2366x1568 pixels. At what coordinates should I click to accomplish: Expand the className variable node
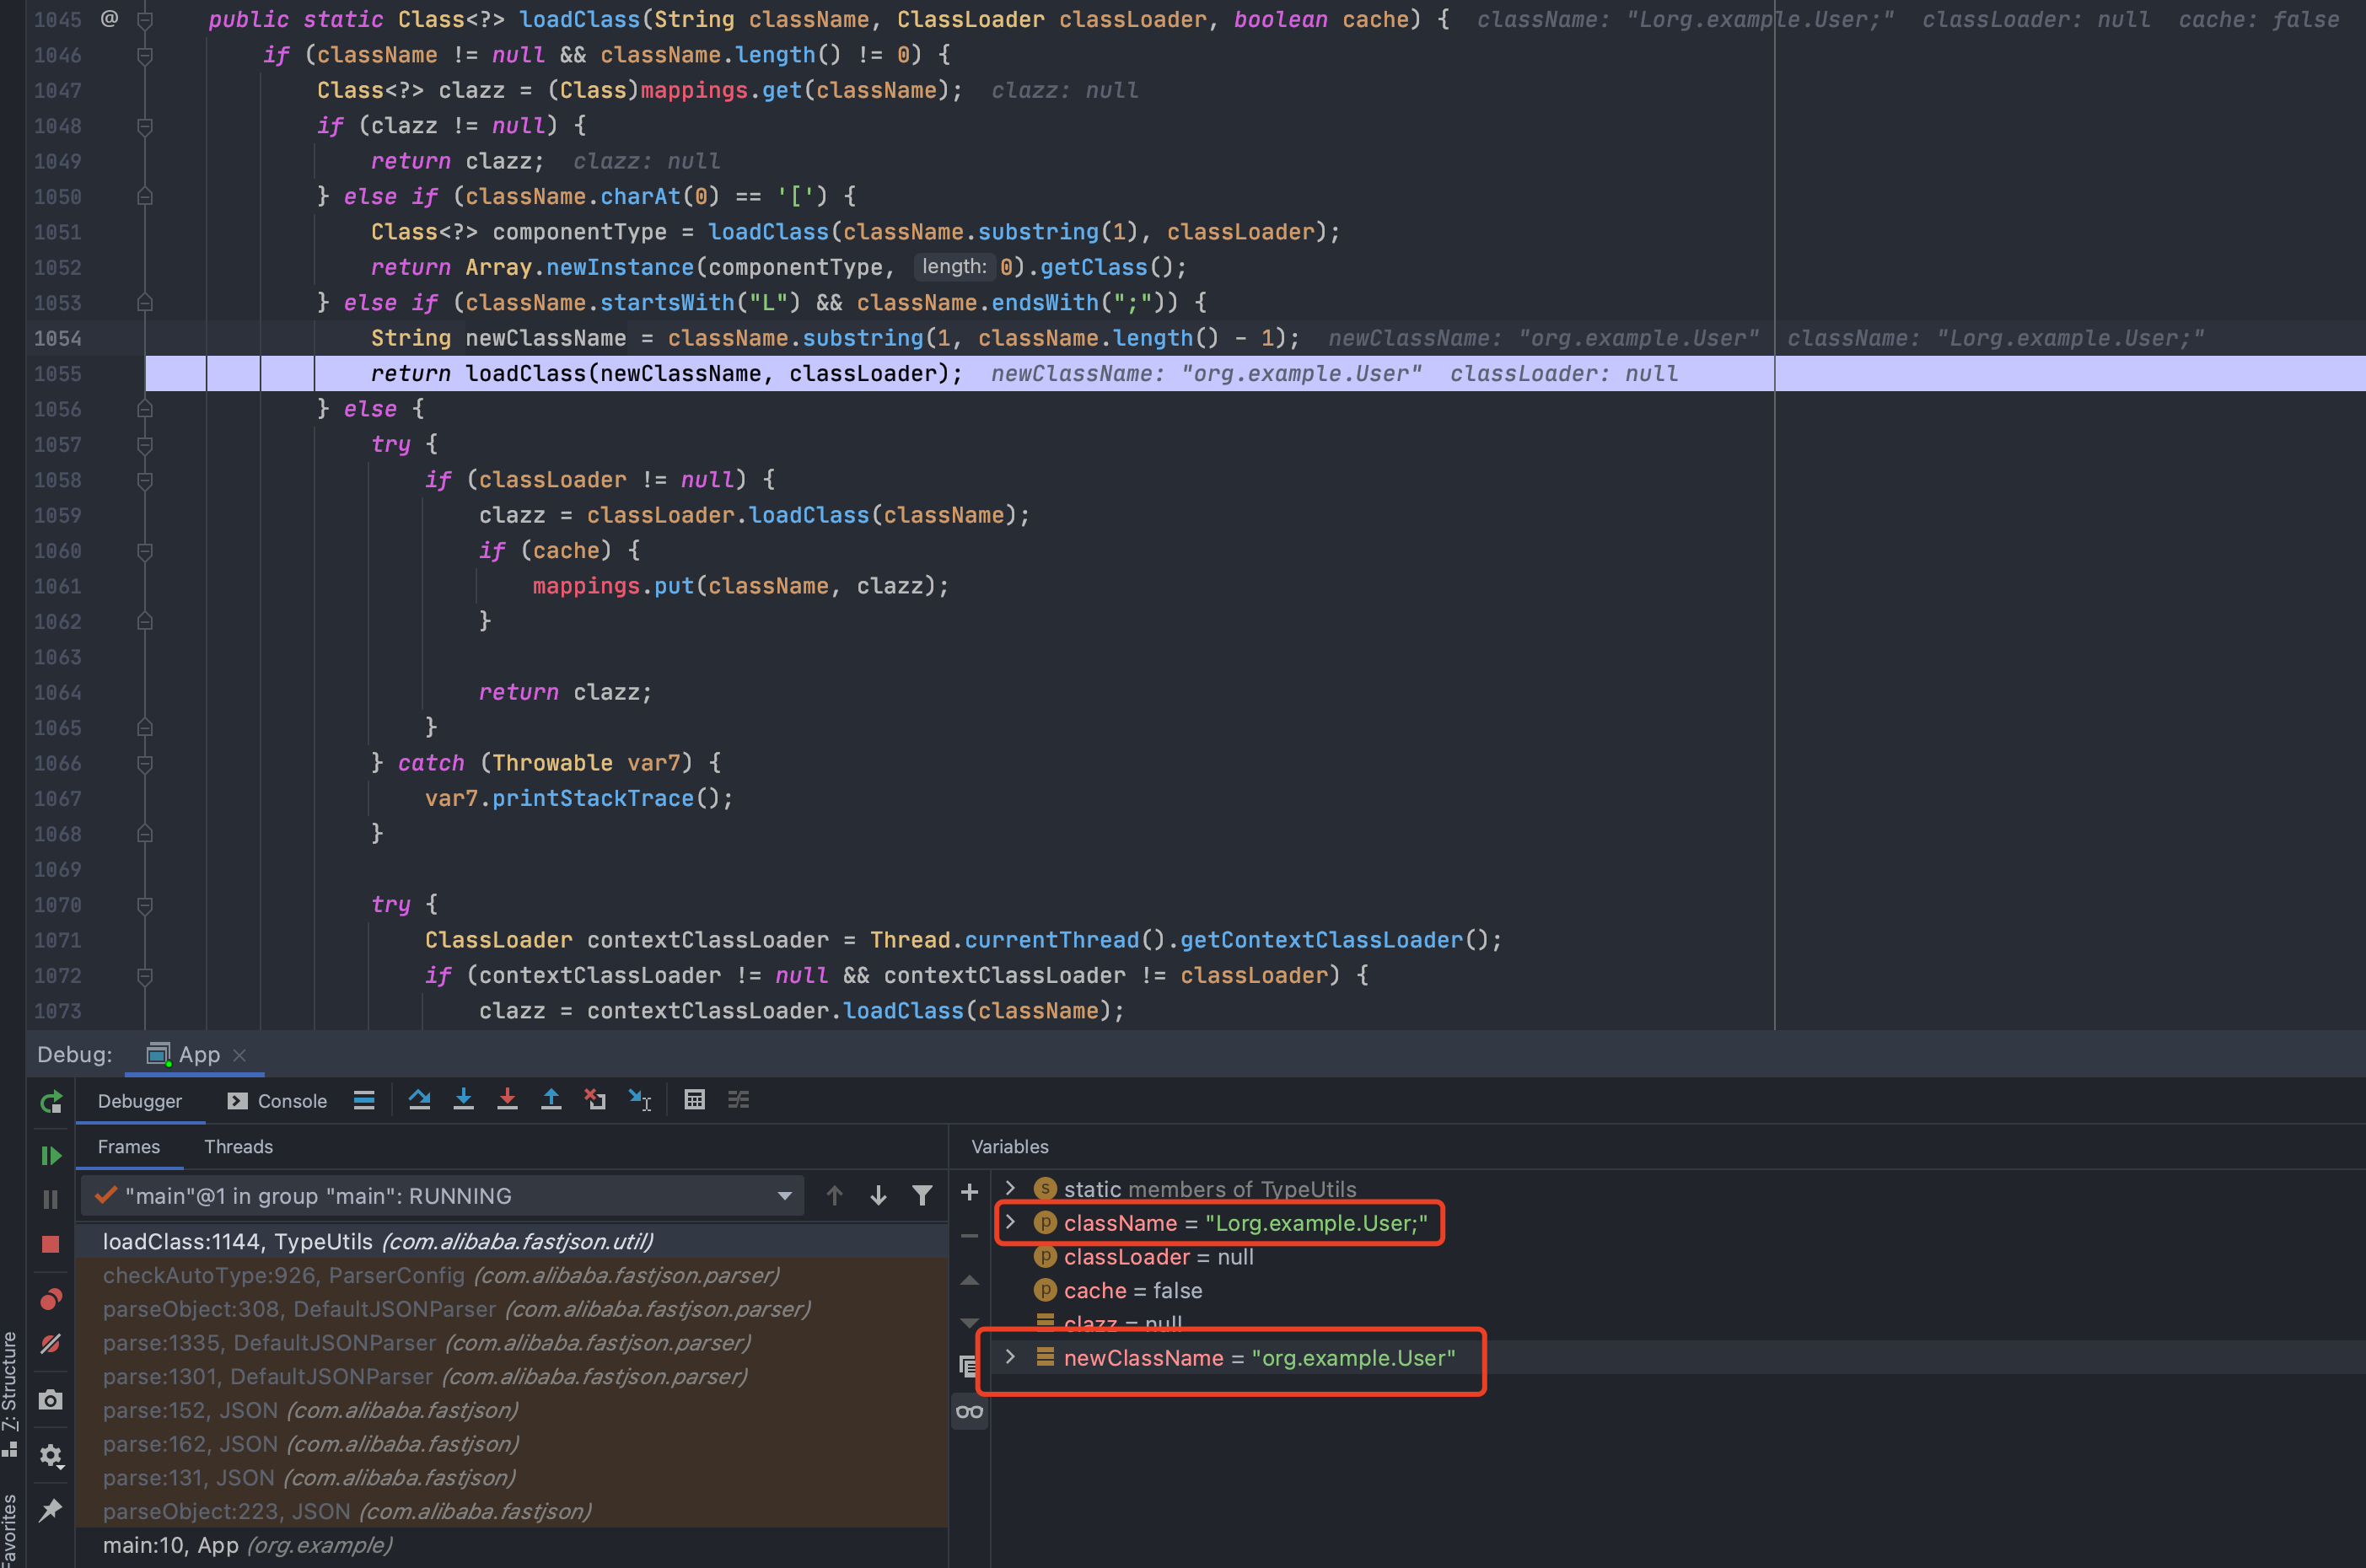[1010, 1222]
